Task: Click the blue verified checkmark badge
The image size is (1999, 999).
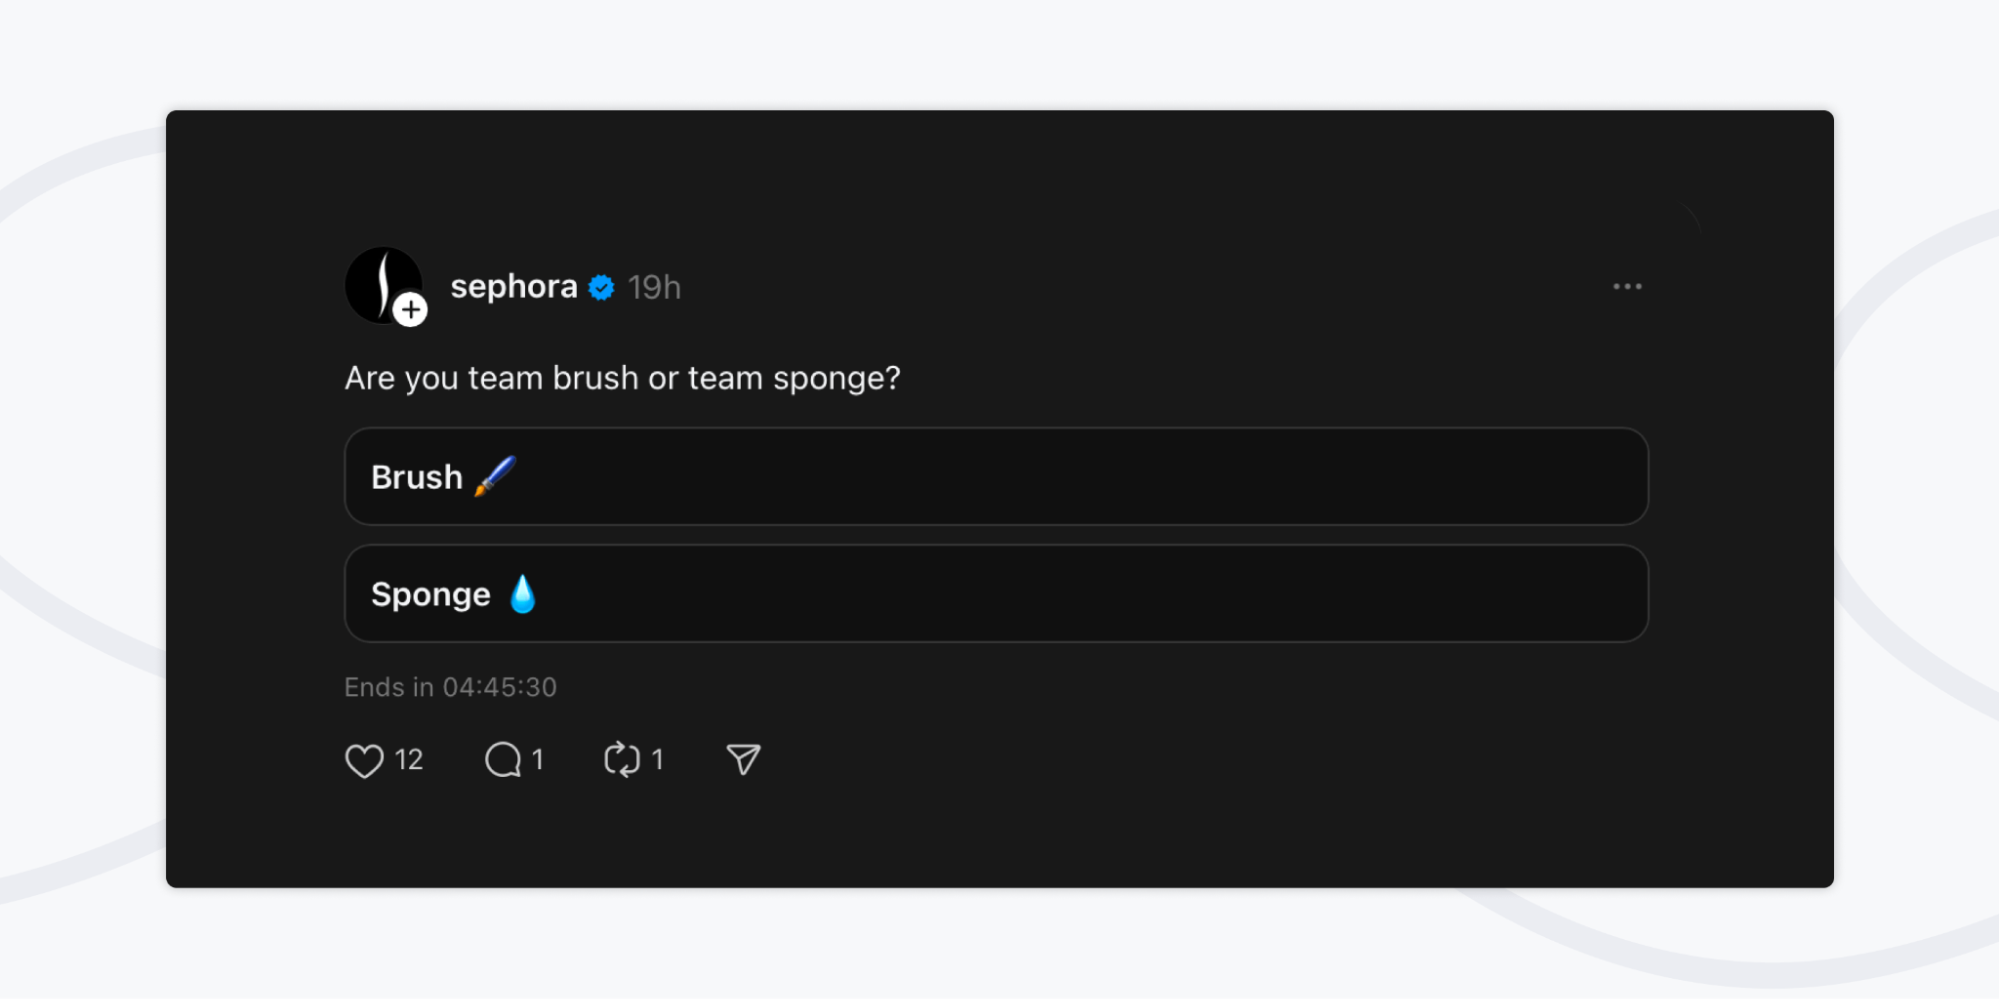Action: pyautogui.click(x=602, y=288)
